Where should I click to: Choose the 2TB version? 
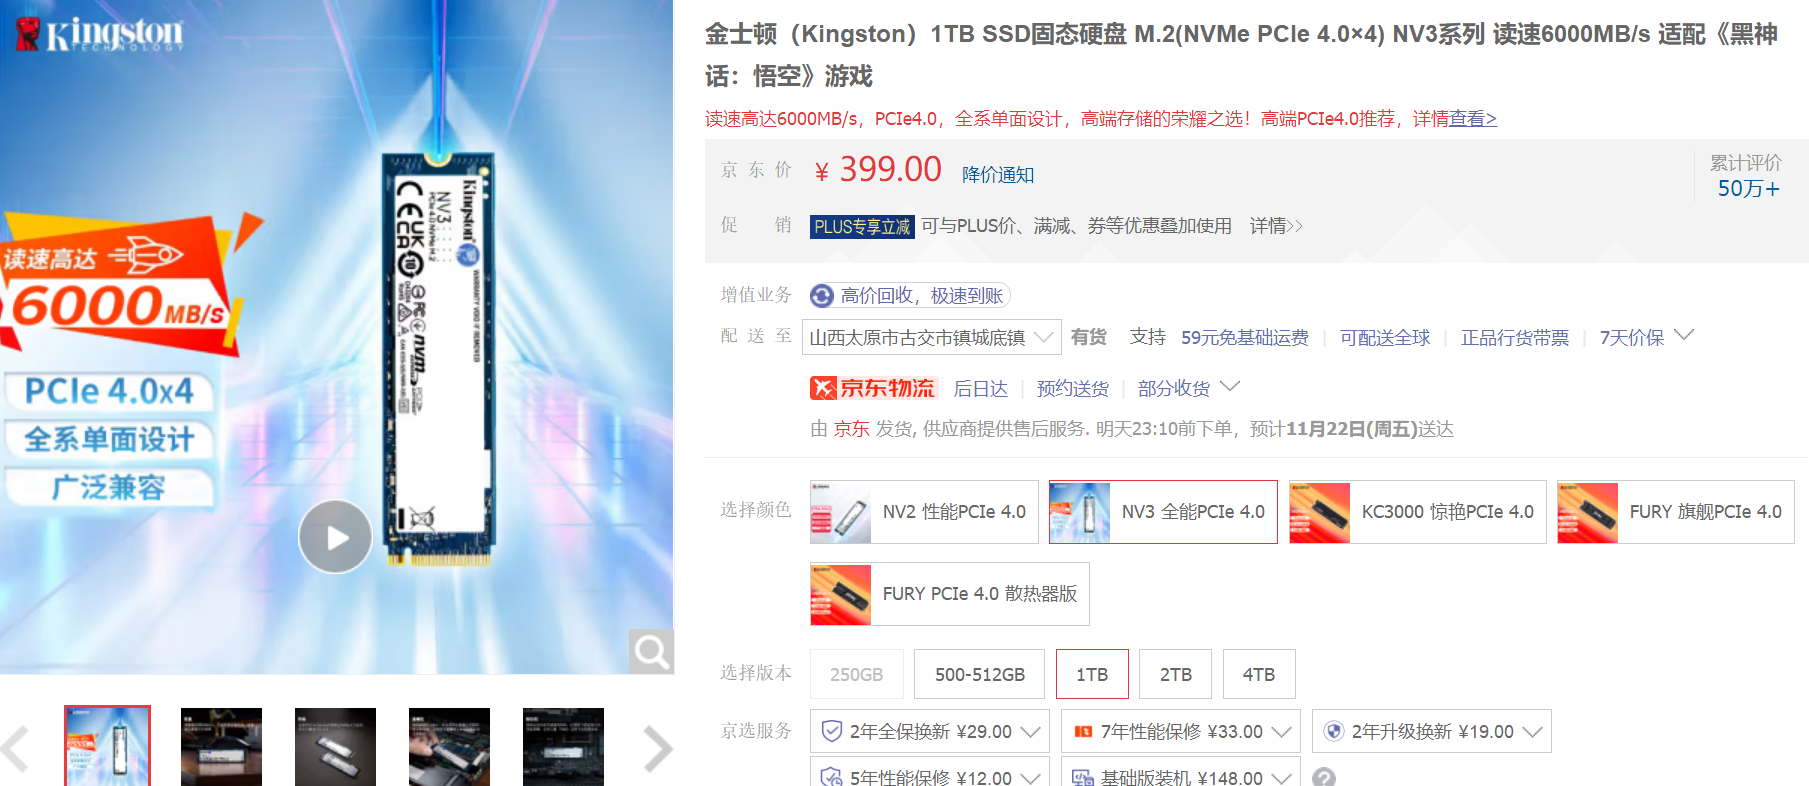1175,674
